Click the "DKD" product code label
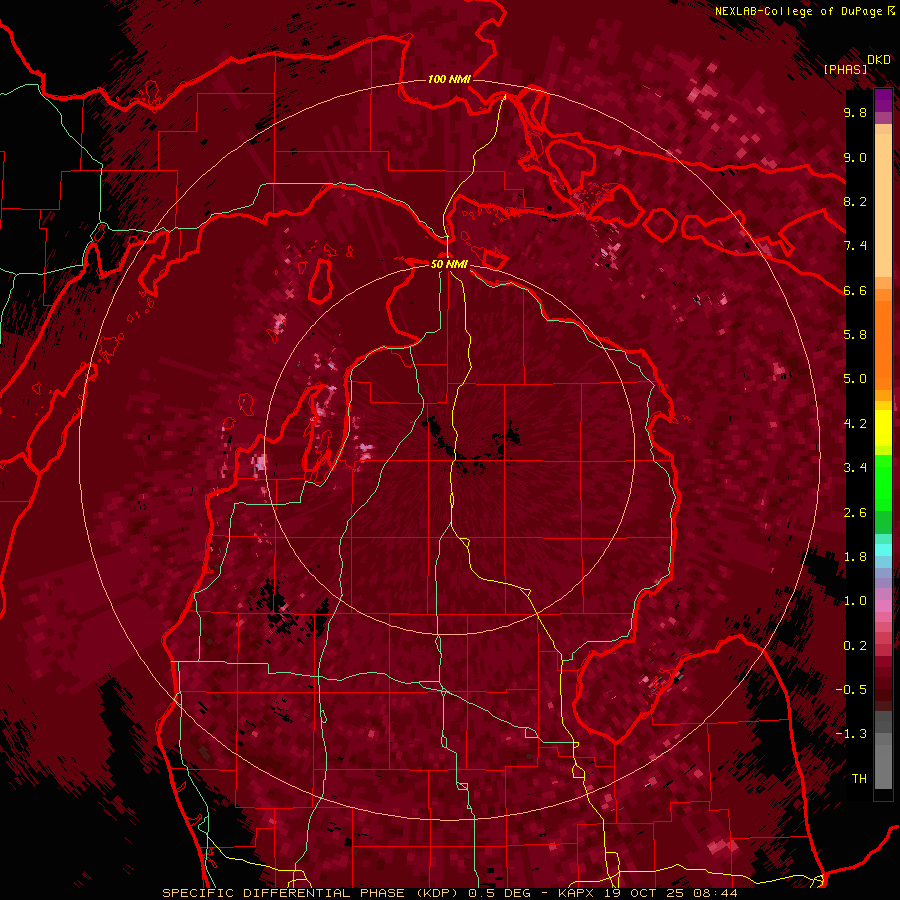This screenshot has height=900, width=900. [x=879, y=60]
